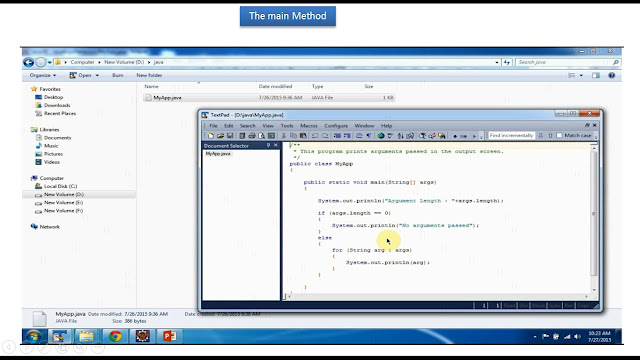Sort by the Date modified column header
The width and height of the screenshot is (640, 360).
275,87
